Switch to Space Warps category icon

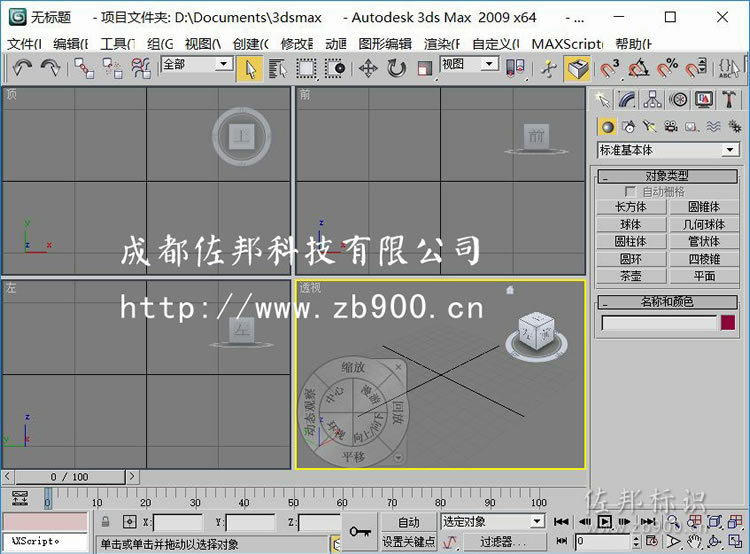pyautogui.click(x=713, y=127)
